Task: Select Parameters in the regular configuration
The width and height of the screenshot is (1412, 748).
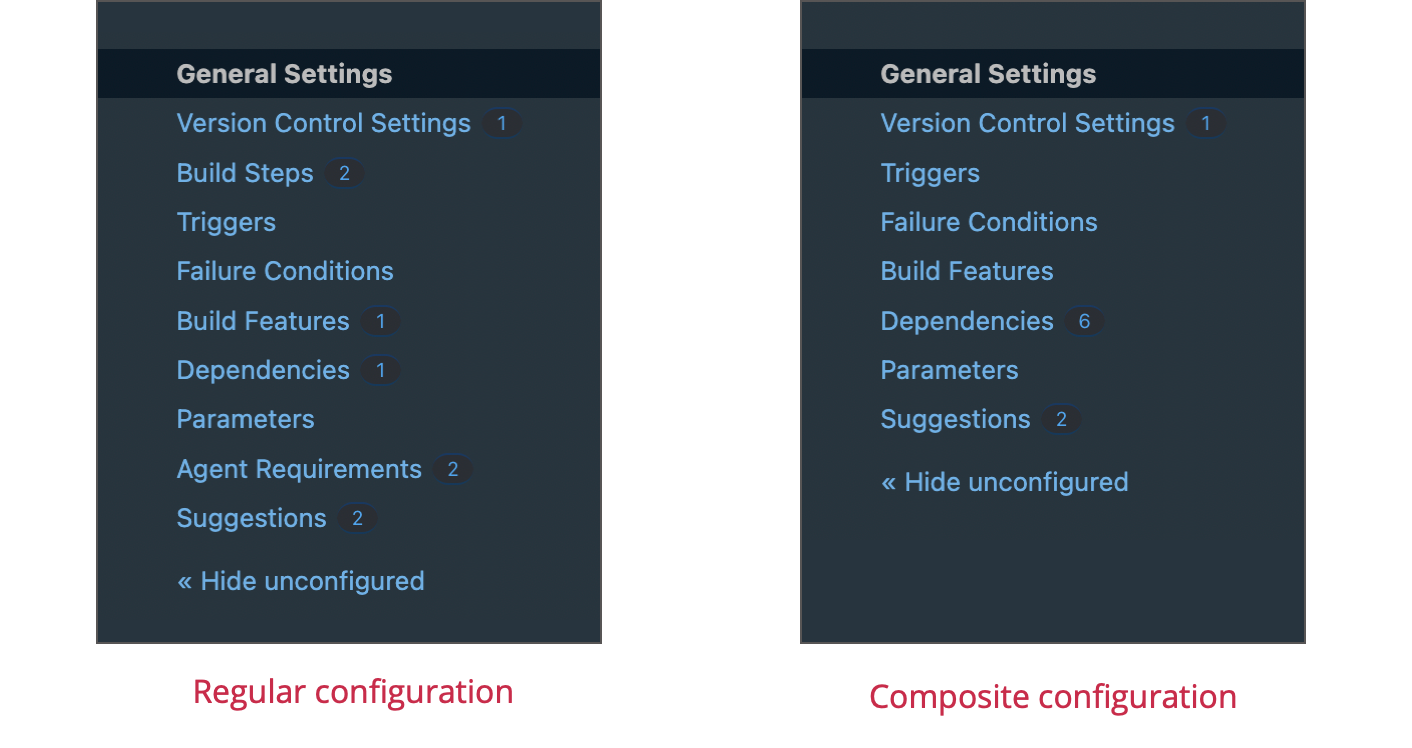Action: 244,418
